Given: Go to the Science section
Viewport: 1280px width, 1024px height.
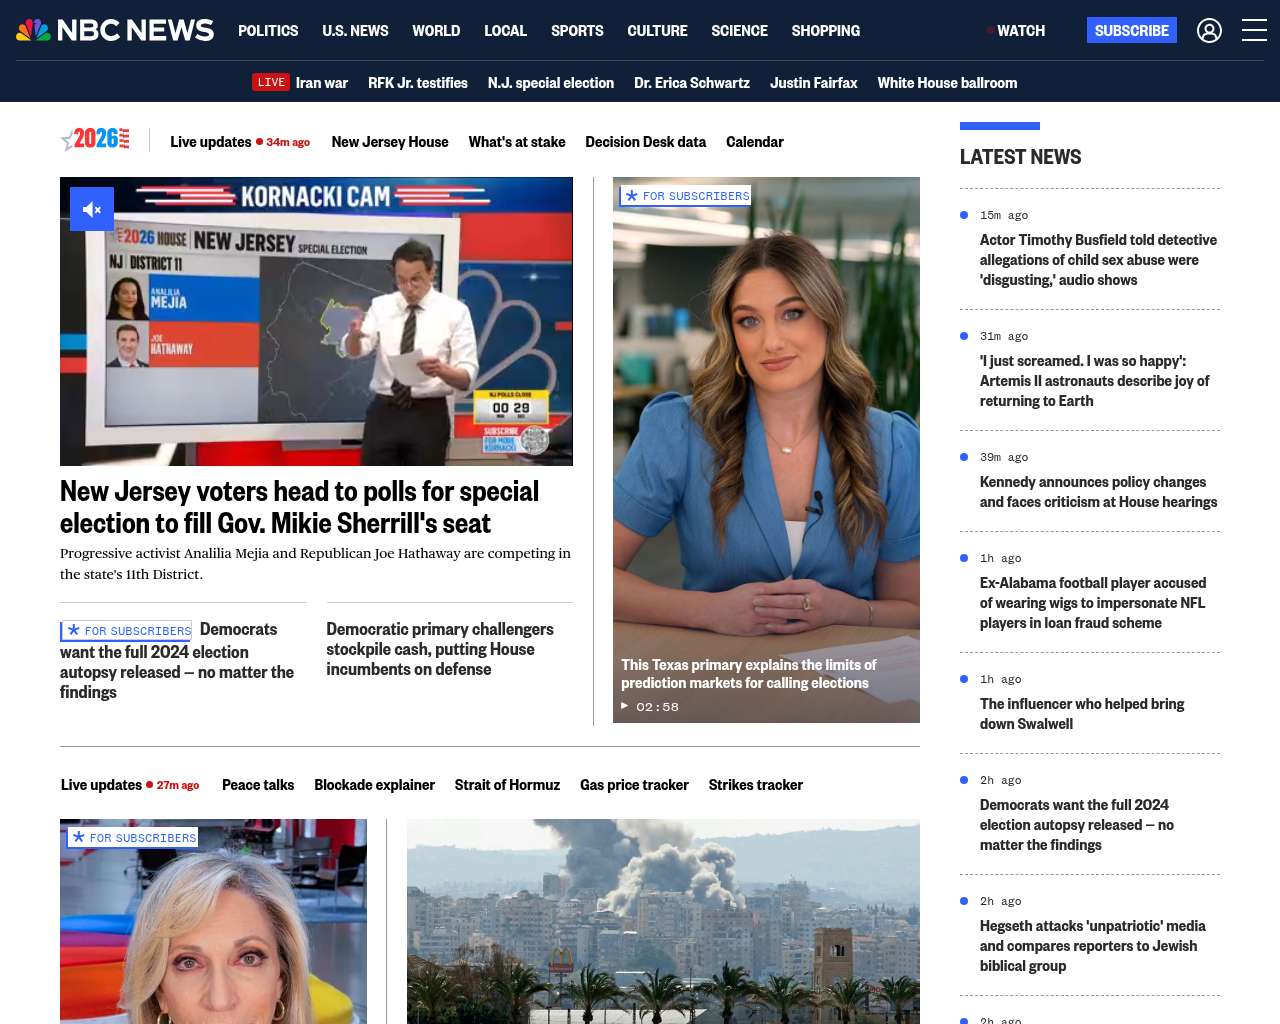Looking at the screenshot, I should pos(739,31).
